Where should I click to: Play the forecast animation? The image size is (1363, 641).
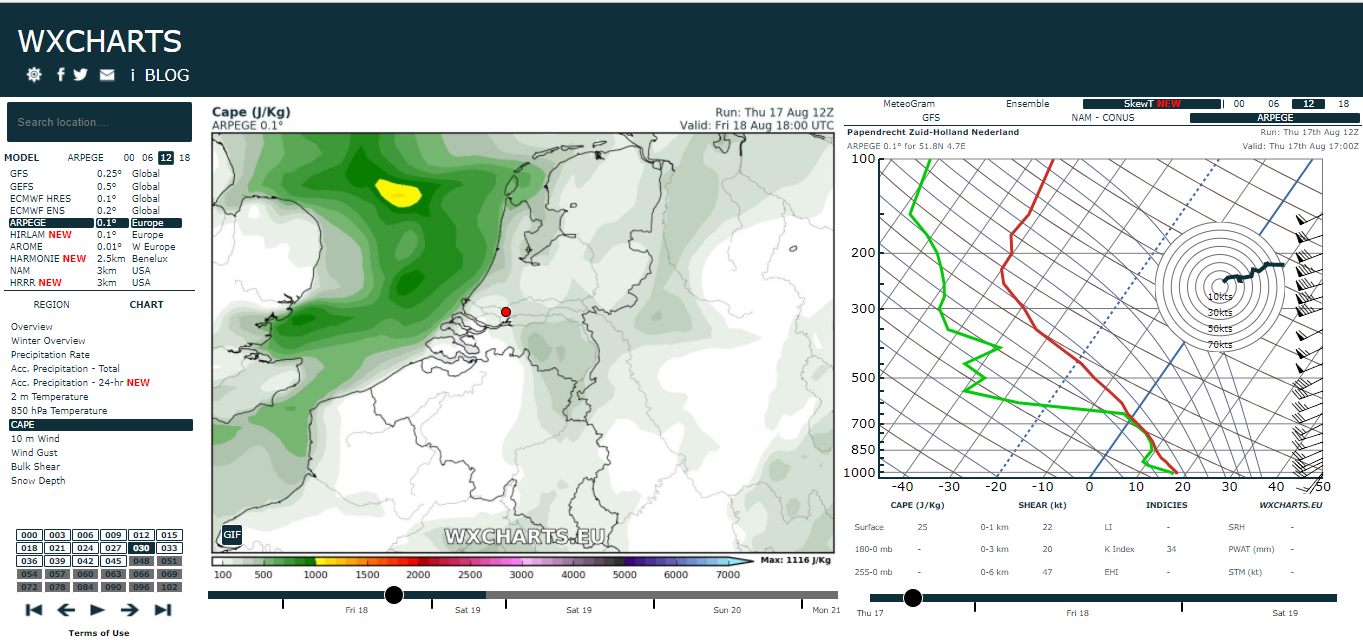tap(98, 610)
